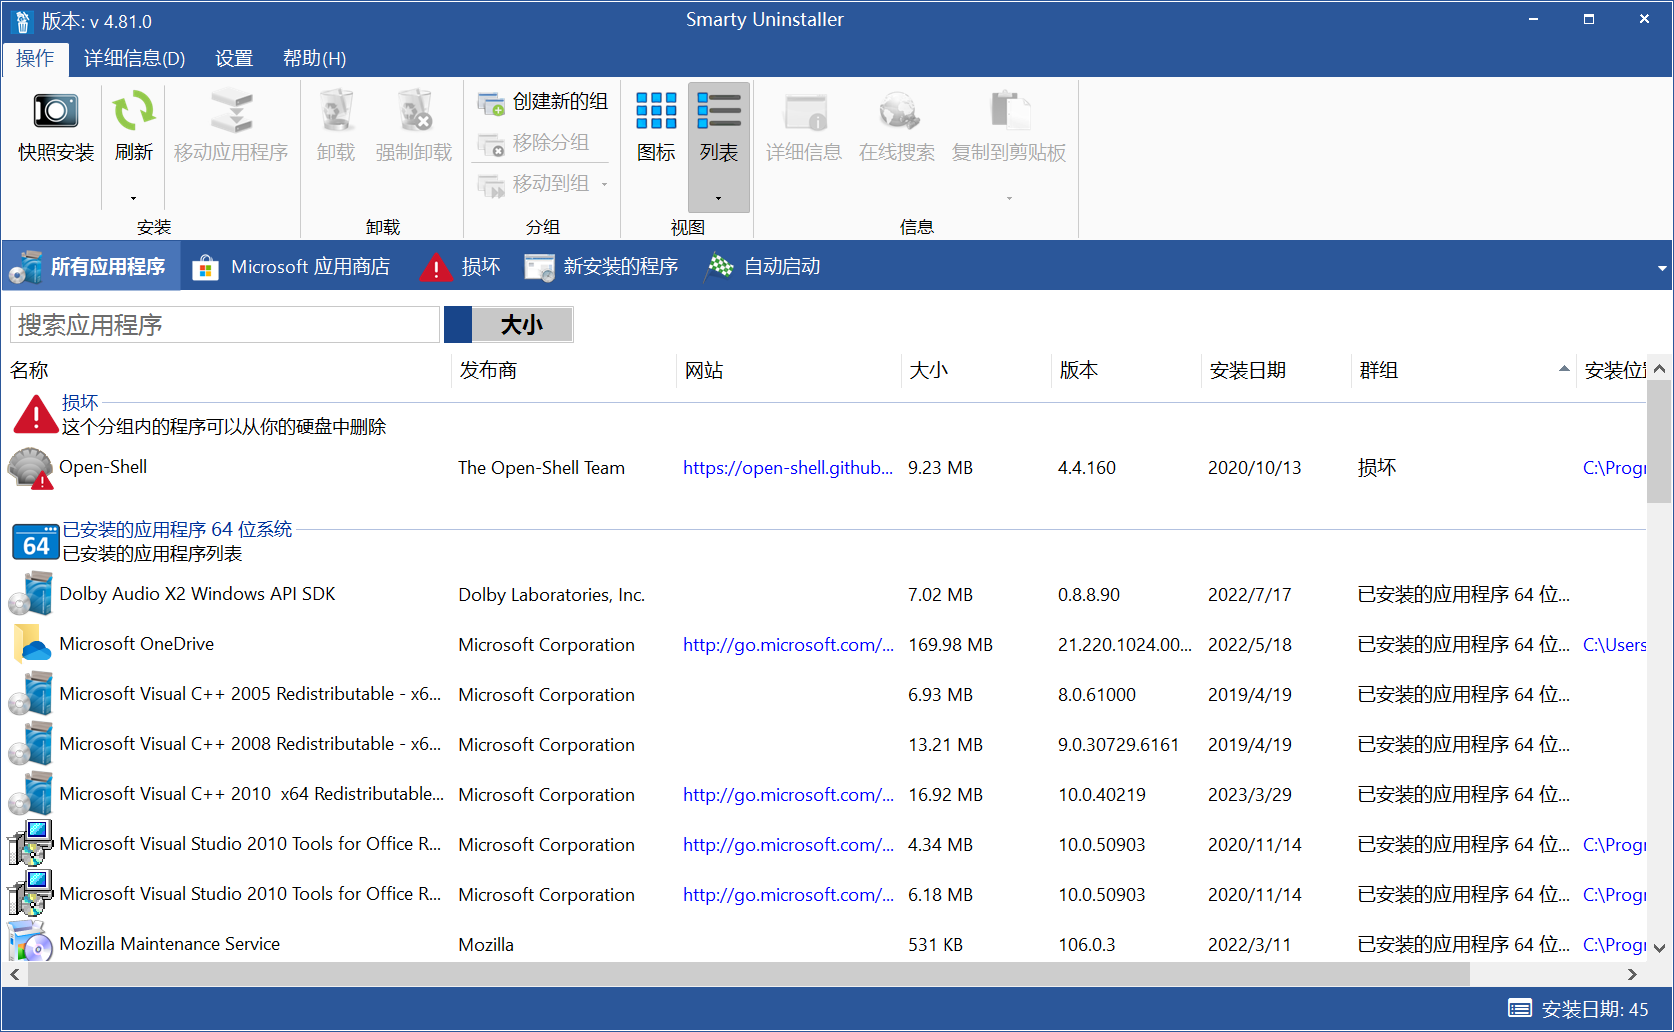The image size is (1674, 1032).
Task: Expand the dropdown arrow under 列表
Action: [x=719, y=198]
